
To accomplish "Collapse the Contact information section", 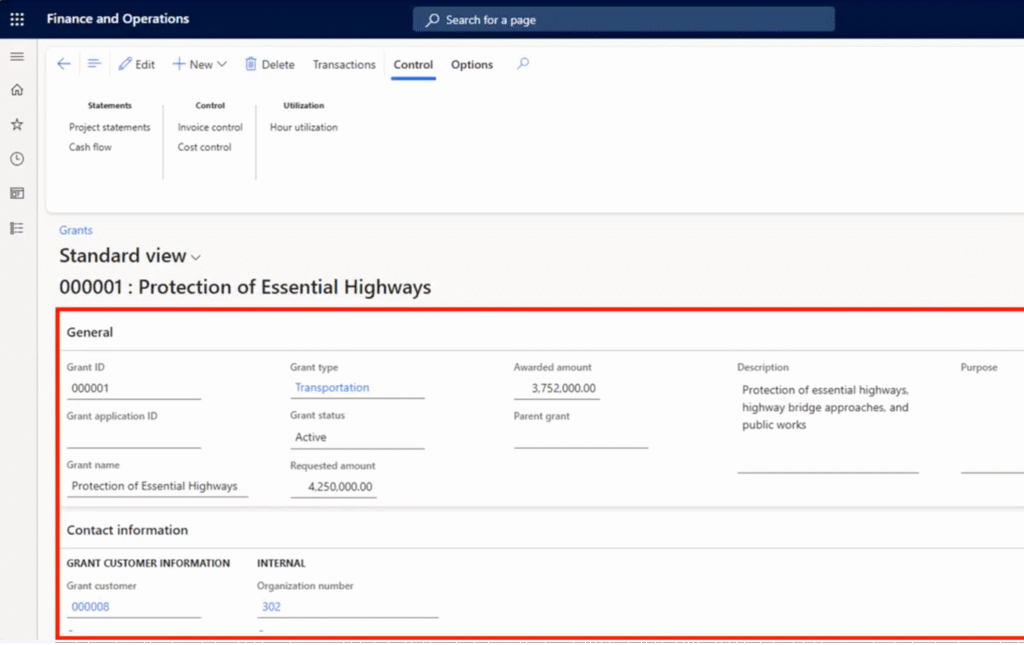I will [x=127, y=530].
